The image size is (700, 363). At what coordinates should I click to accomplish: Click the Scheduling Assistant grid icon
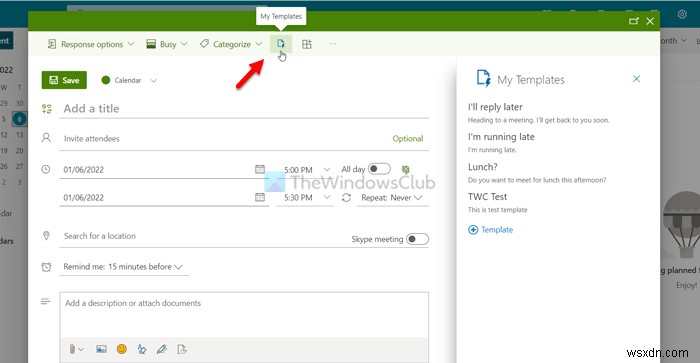pos(307,44)
